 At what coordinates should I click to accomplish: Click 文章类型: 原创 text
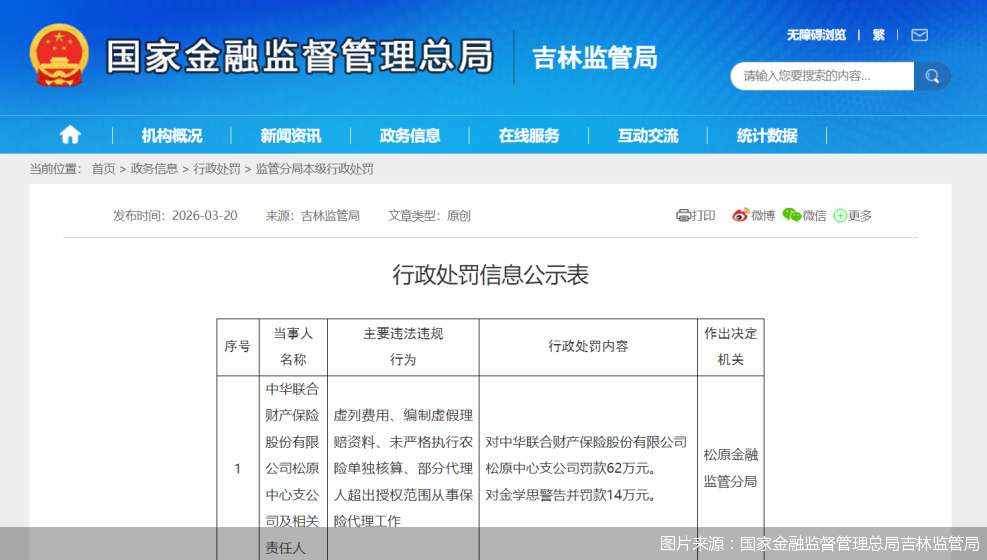click(x=429, y=216)
